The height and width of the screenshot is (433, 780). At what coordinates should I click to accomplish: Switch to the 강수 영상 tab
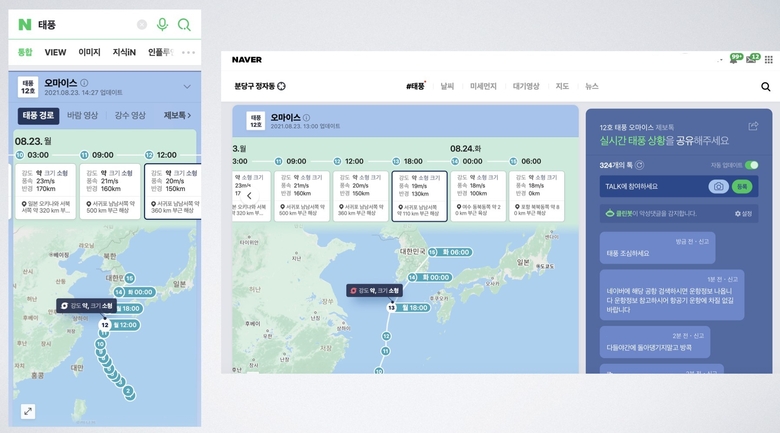point(130,115)
